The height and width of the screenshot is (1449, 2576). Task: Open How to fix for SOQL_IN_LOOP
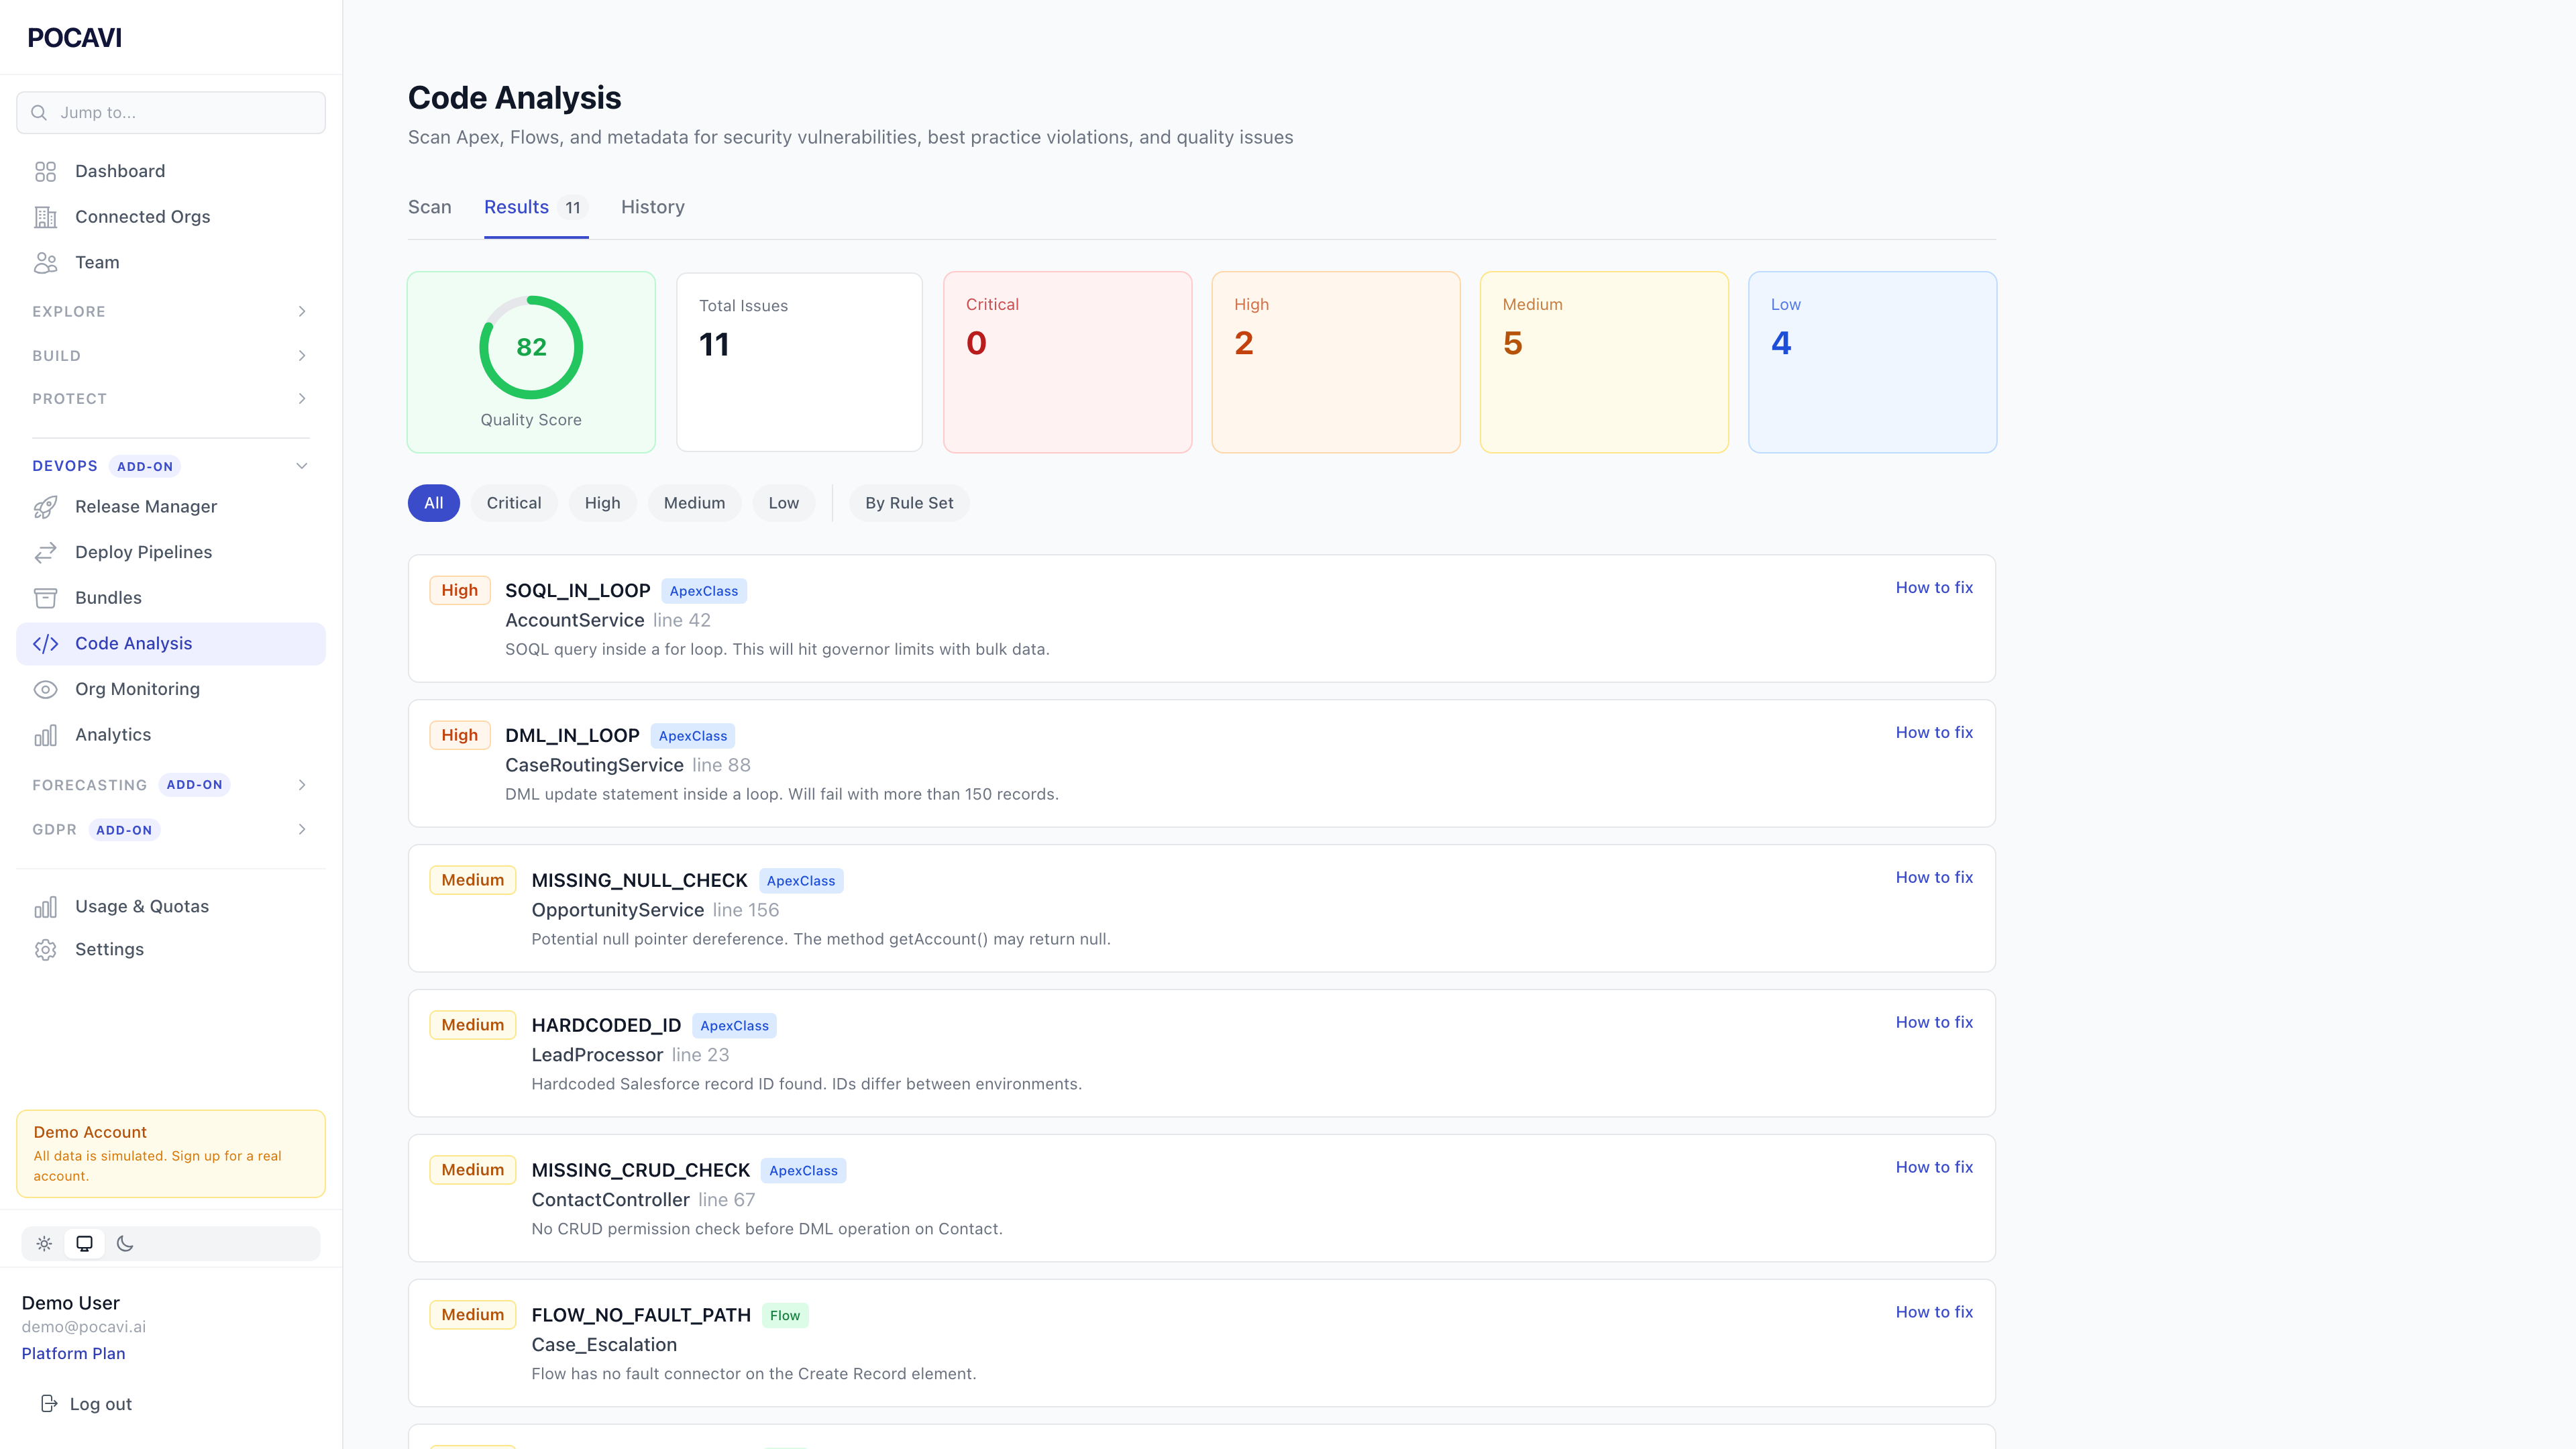(x=1934, y=588)
